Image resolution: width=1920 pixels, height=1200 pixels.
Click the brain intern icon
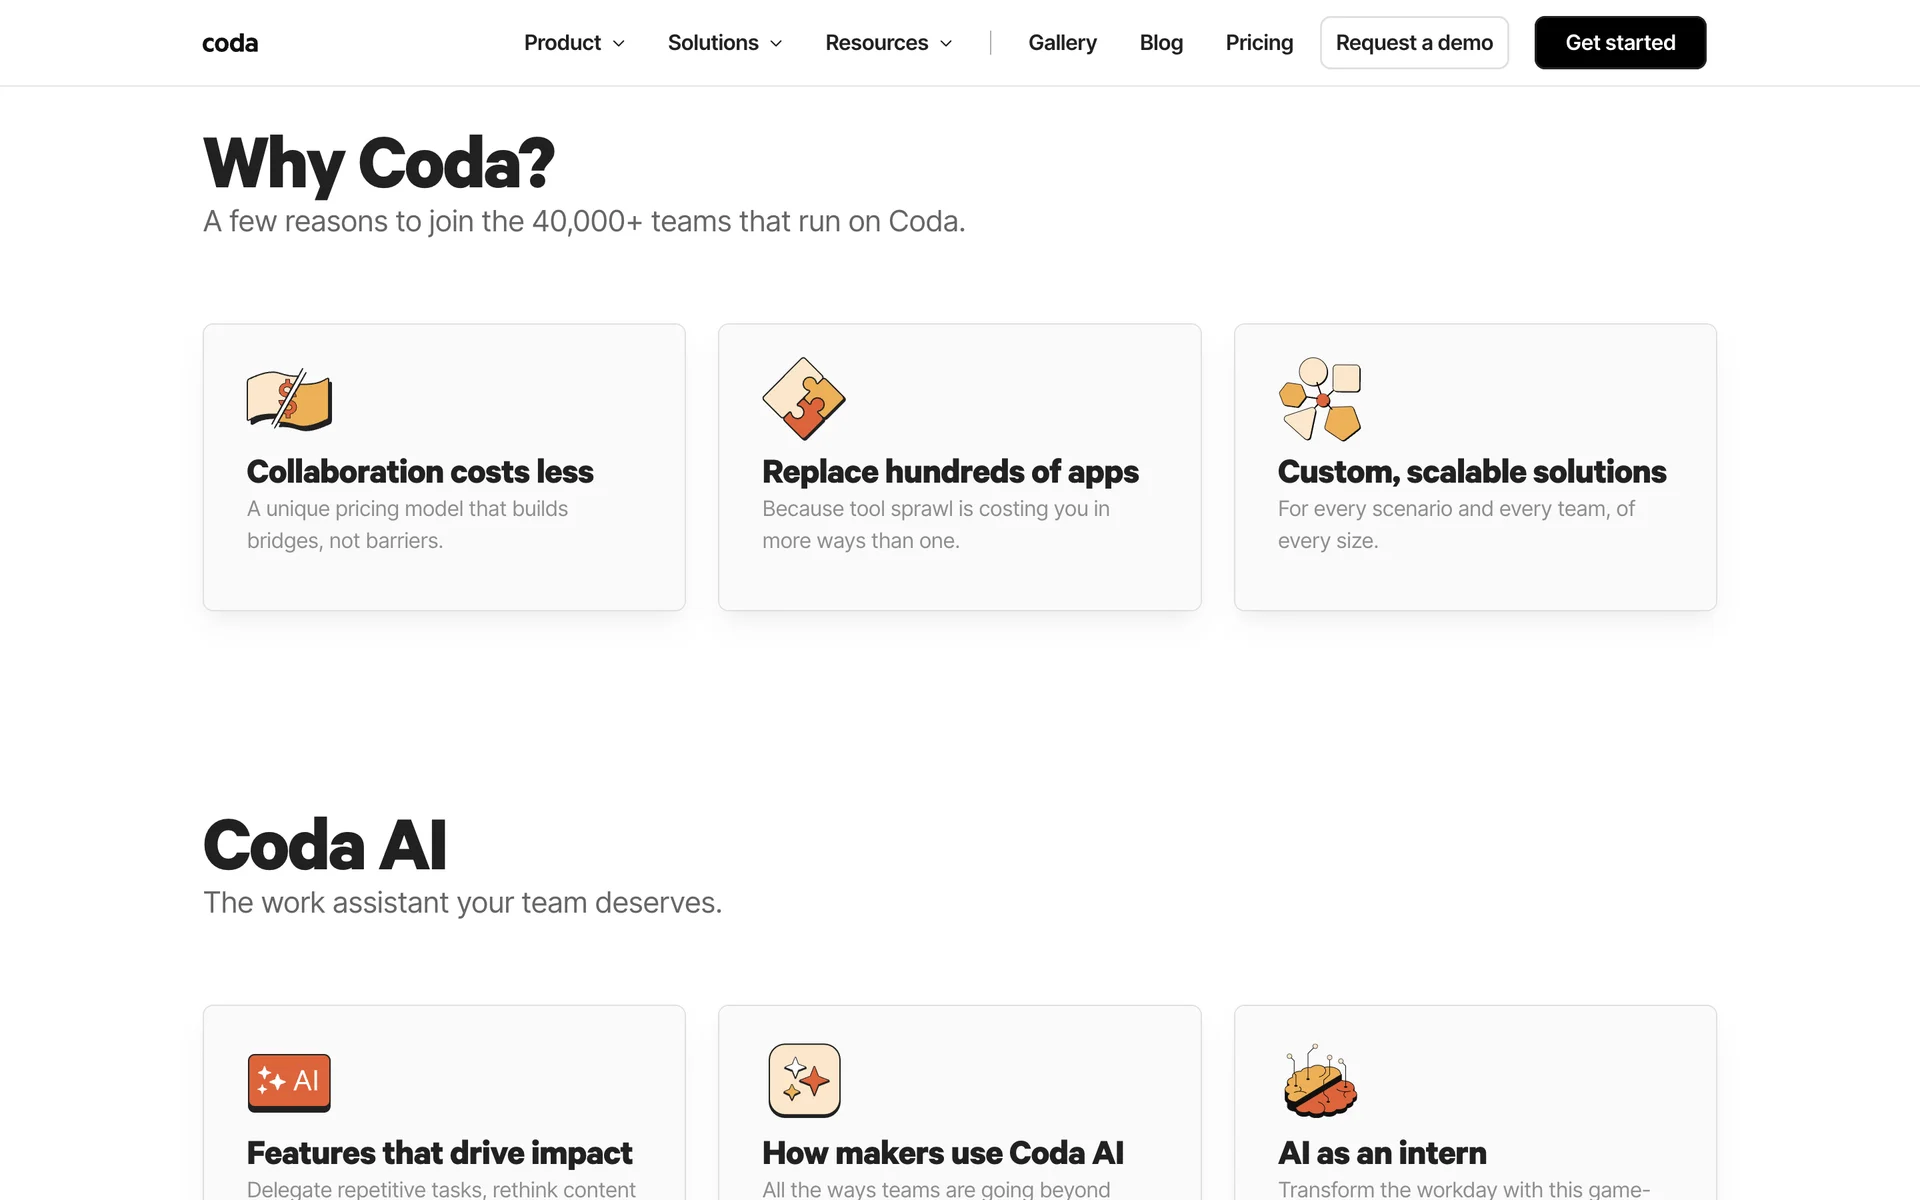pos(1320,1081)
